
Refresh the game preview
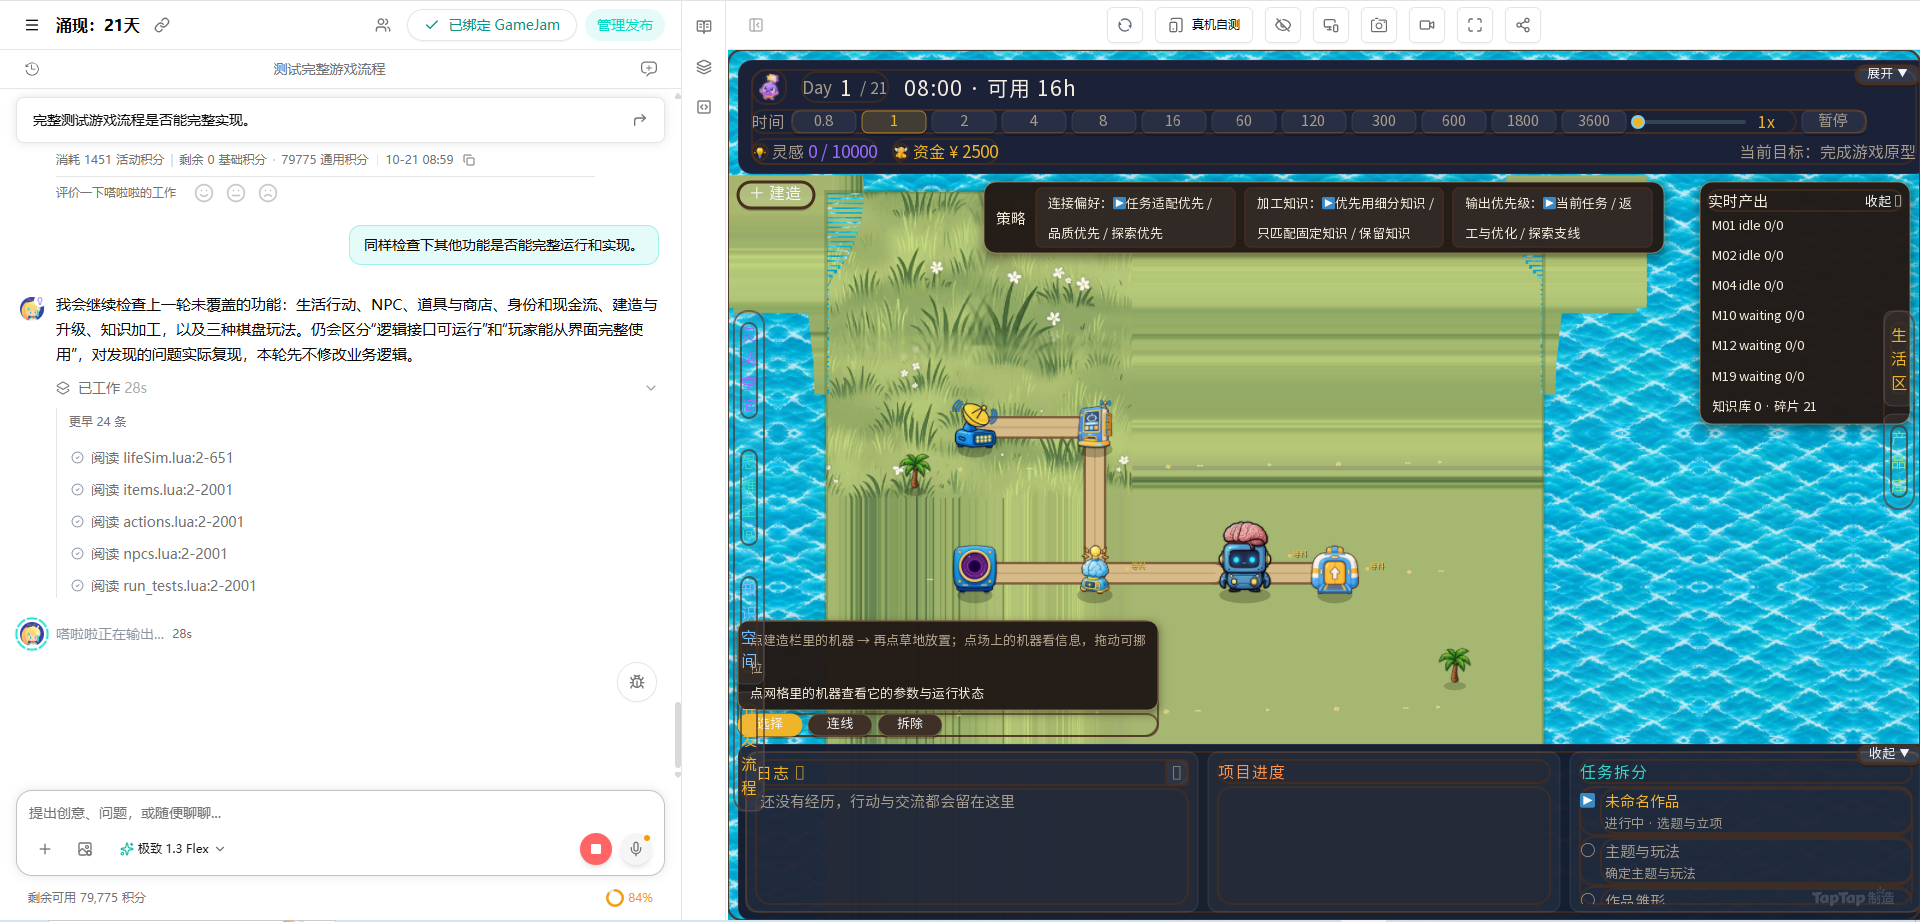pos(1125,25)
